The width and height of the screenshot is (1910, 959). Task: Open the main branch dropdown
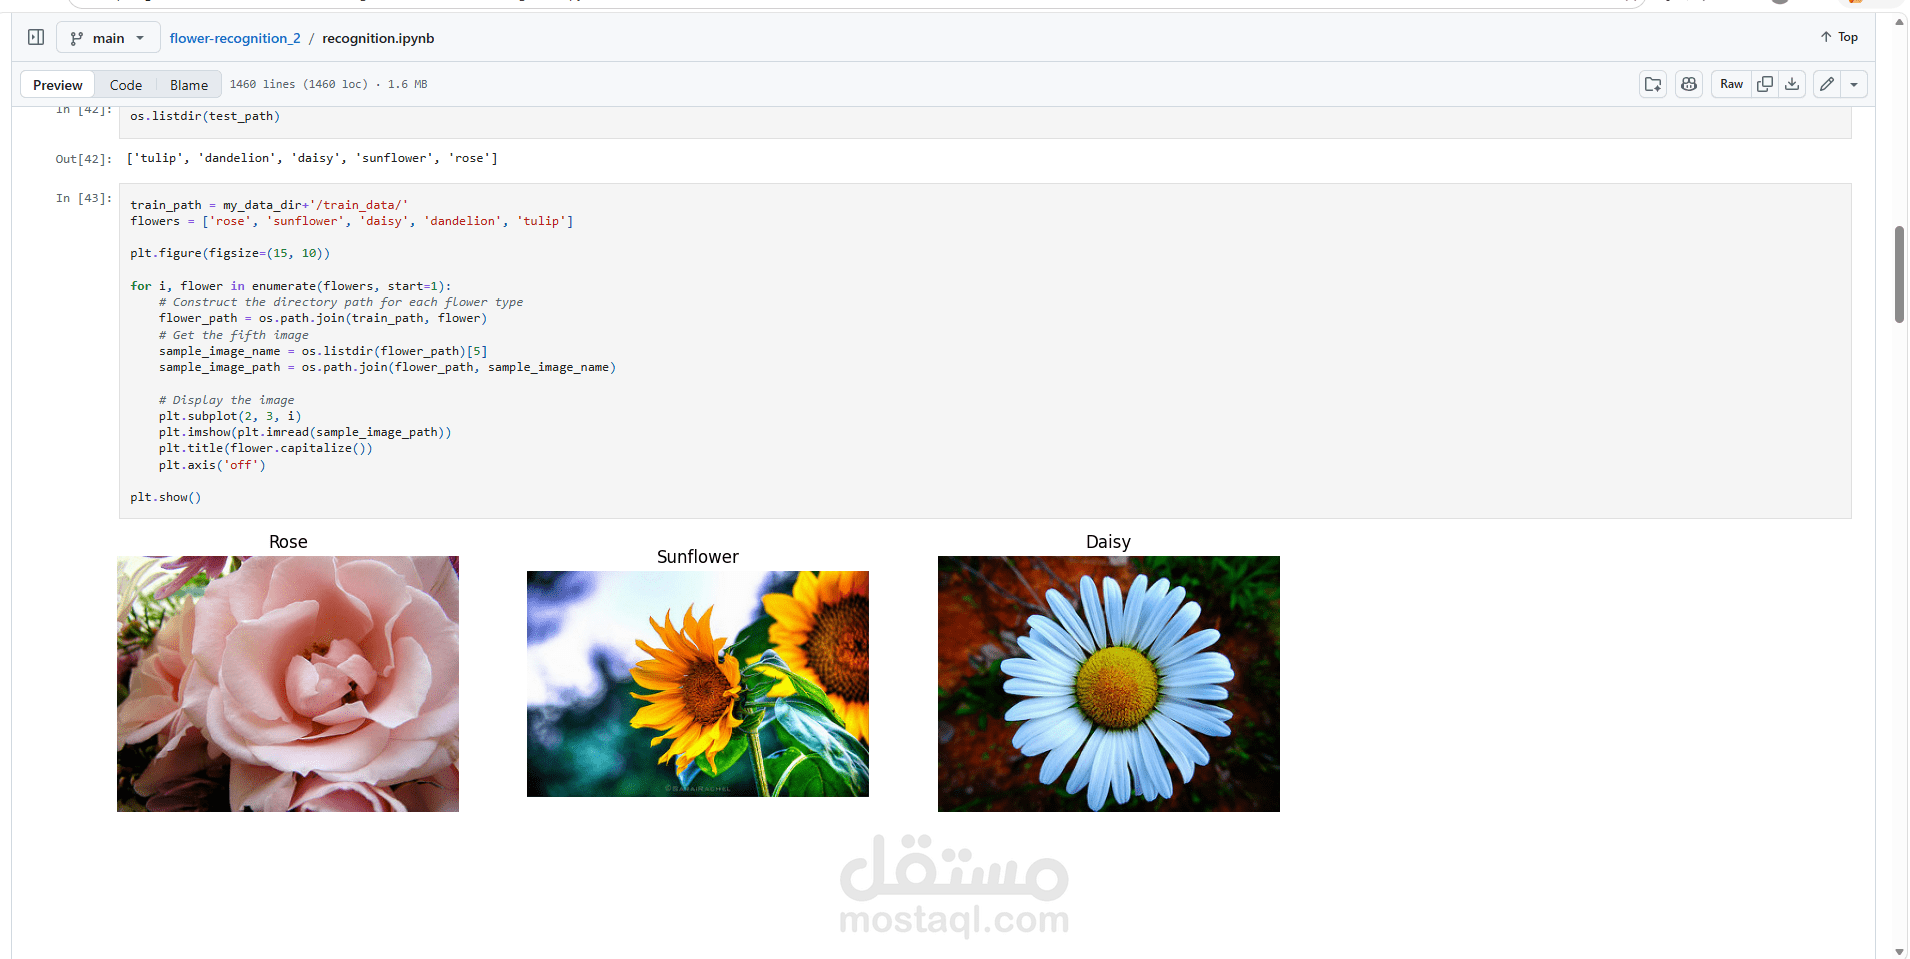click(108, 37)
